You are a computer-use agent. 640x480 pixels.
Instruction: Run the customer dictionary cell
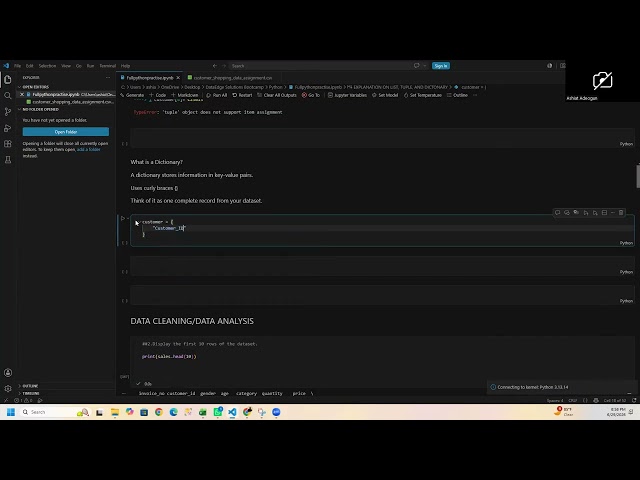pos(123,218)
